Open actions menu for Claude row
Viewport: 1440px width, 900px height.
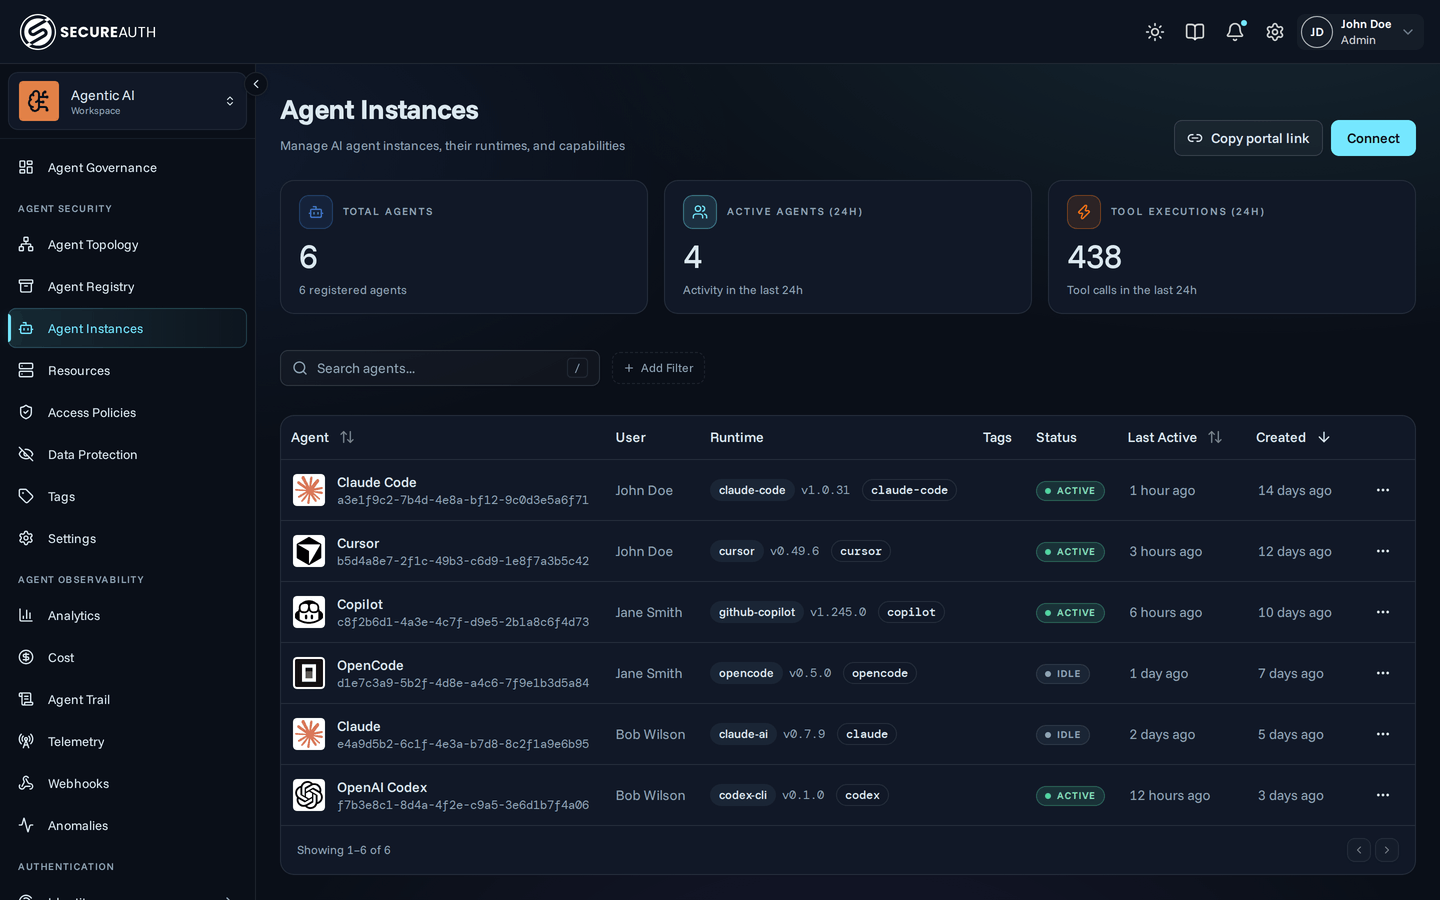1383,734
